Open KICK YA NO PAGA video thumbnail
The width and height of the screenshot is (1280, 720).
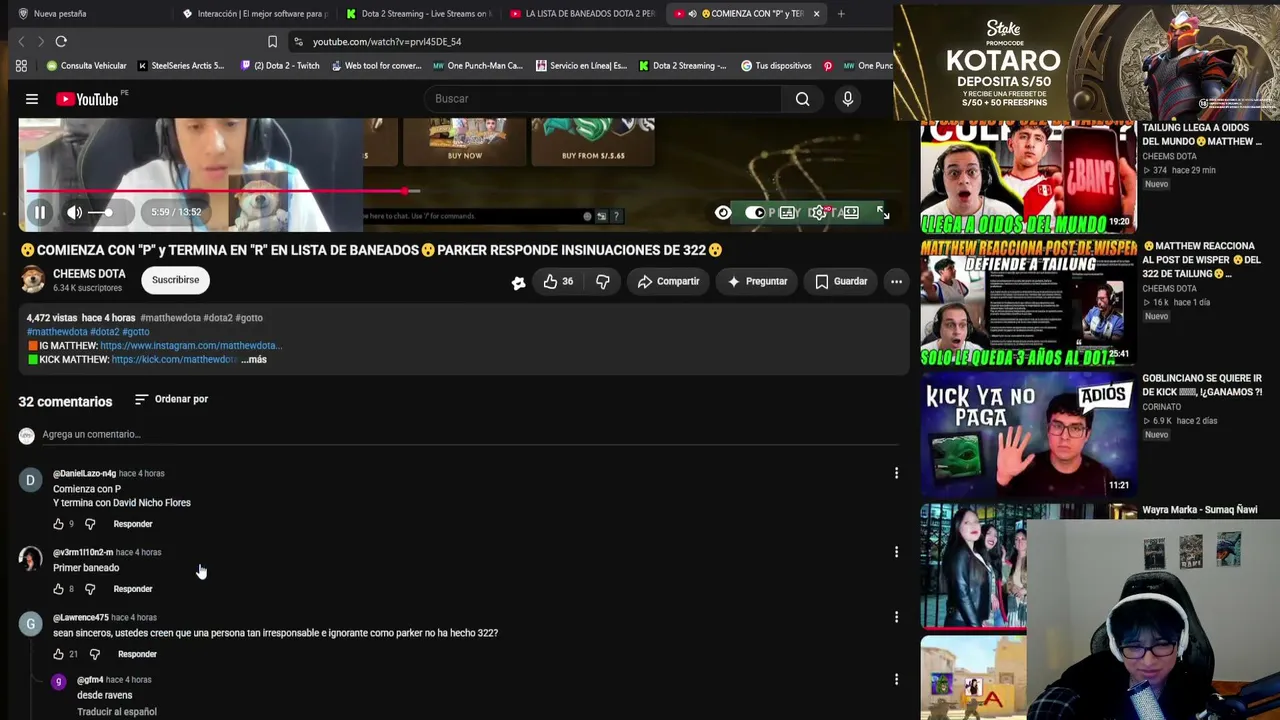1028,434
